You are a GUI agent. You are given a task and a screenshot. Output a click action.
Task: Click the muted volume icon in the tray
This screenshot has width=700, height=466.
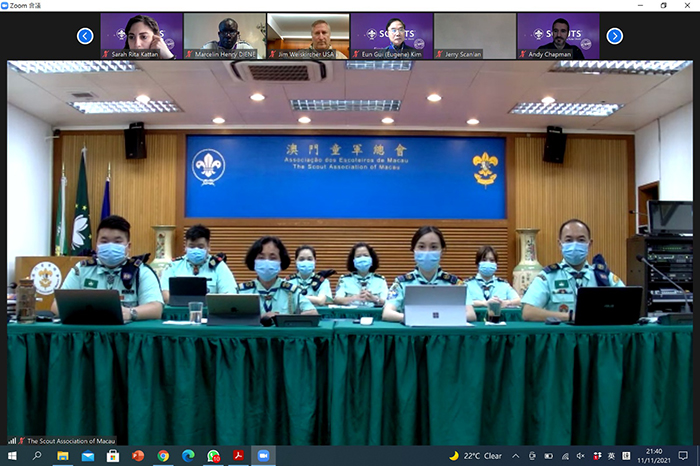pos(580,456)
